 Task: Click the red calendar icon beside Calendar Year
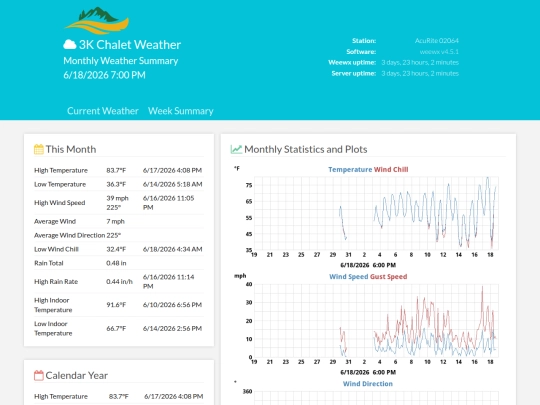click(39, 375)
